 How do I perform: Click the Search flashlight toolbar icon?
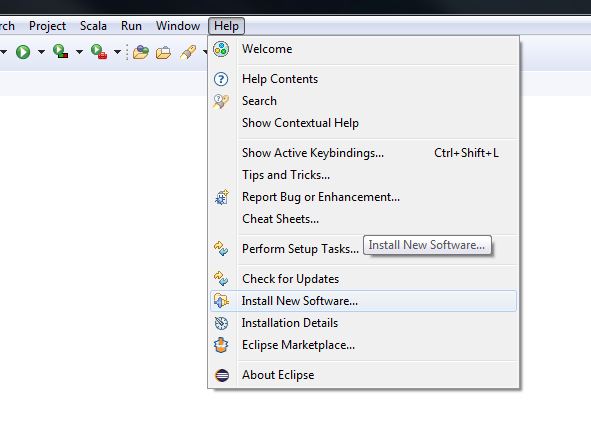click(188, 52)
